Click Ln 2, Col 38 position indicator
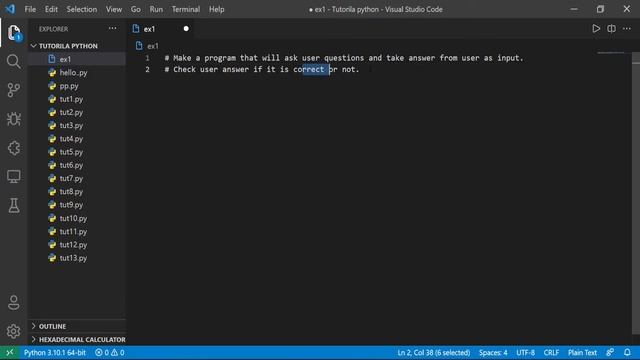The width and height of the screenshot is (640, 360). pyautogui.click(x=433, y=353)
